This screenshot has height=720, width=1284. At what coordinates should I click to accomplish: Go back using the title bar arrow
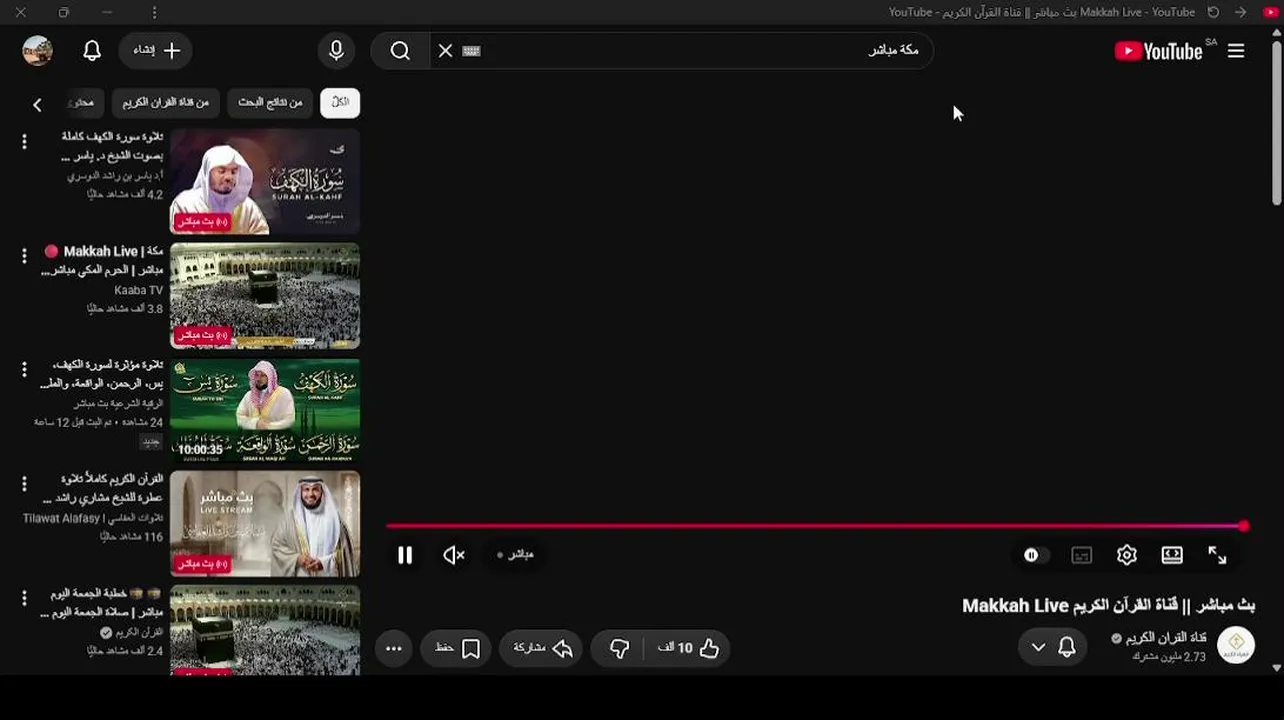point(1240,12)
